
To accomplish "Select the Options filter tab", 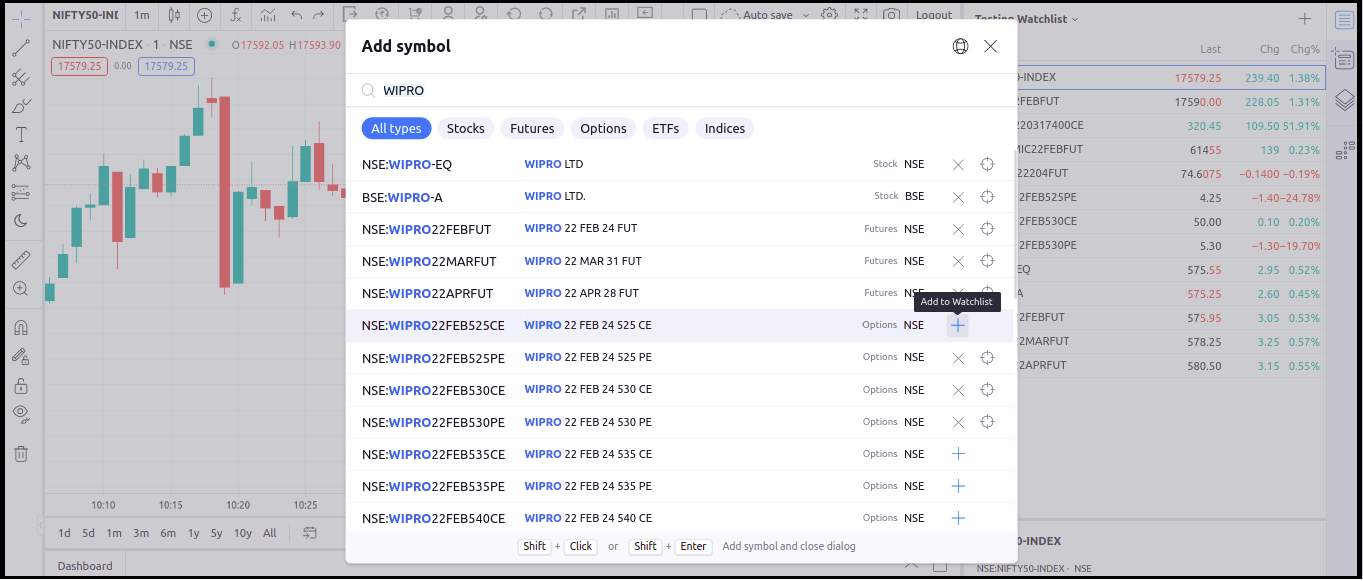I will pyautogui.click(x=603, y=128).
